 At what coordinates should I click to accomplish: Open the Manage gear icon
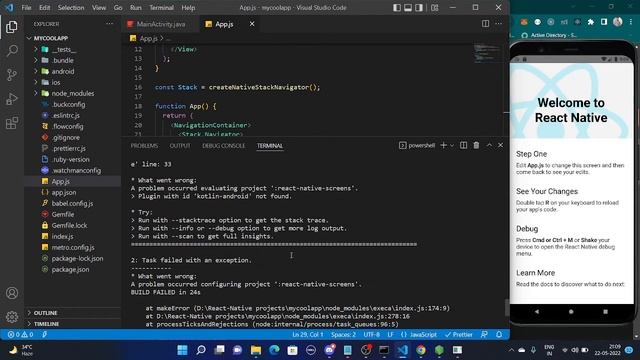click(x=12, y=316)
